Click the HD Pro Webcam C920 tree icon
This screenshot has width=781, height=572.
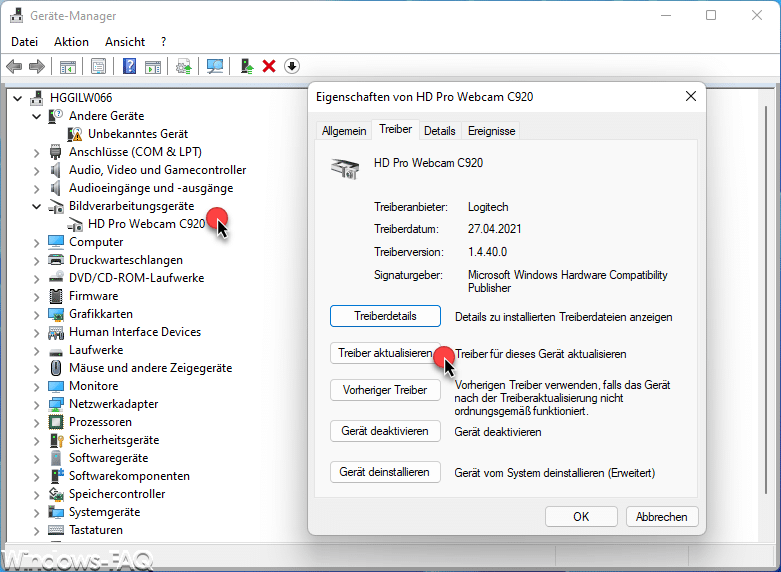(75, 224)
